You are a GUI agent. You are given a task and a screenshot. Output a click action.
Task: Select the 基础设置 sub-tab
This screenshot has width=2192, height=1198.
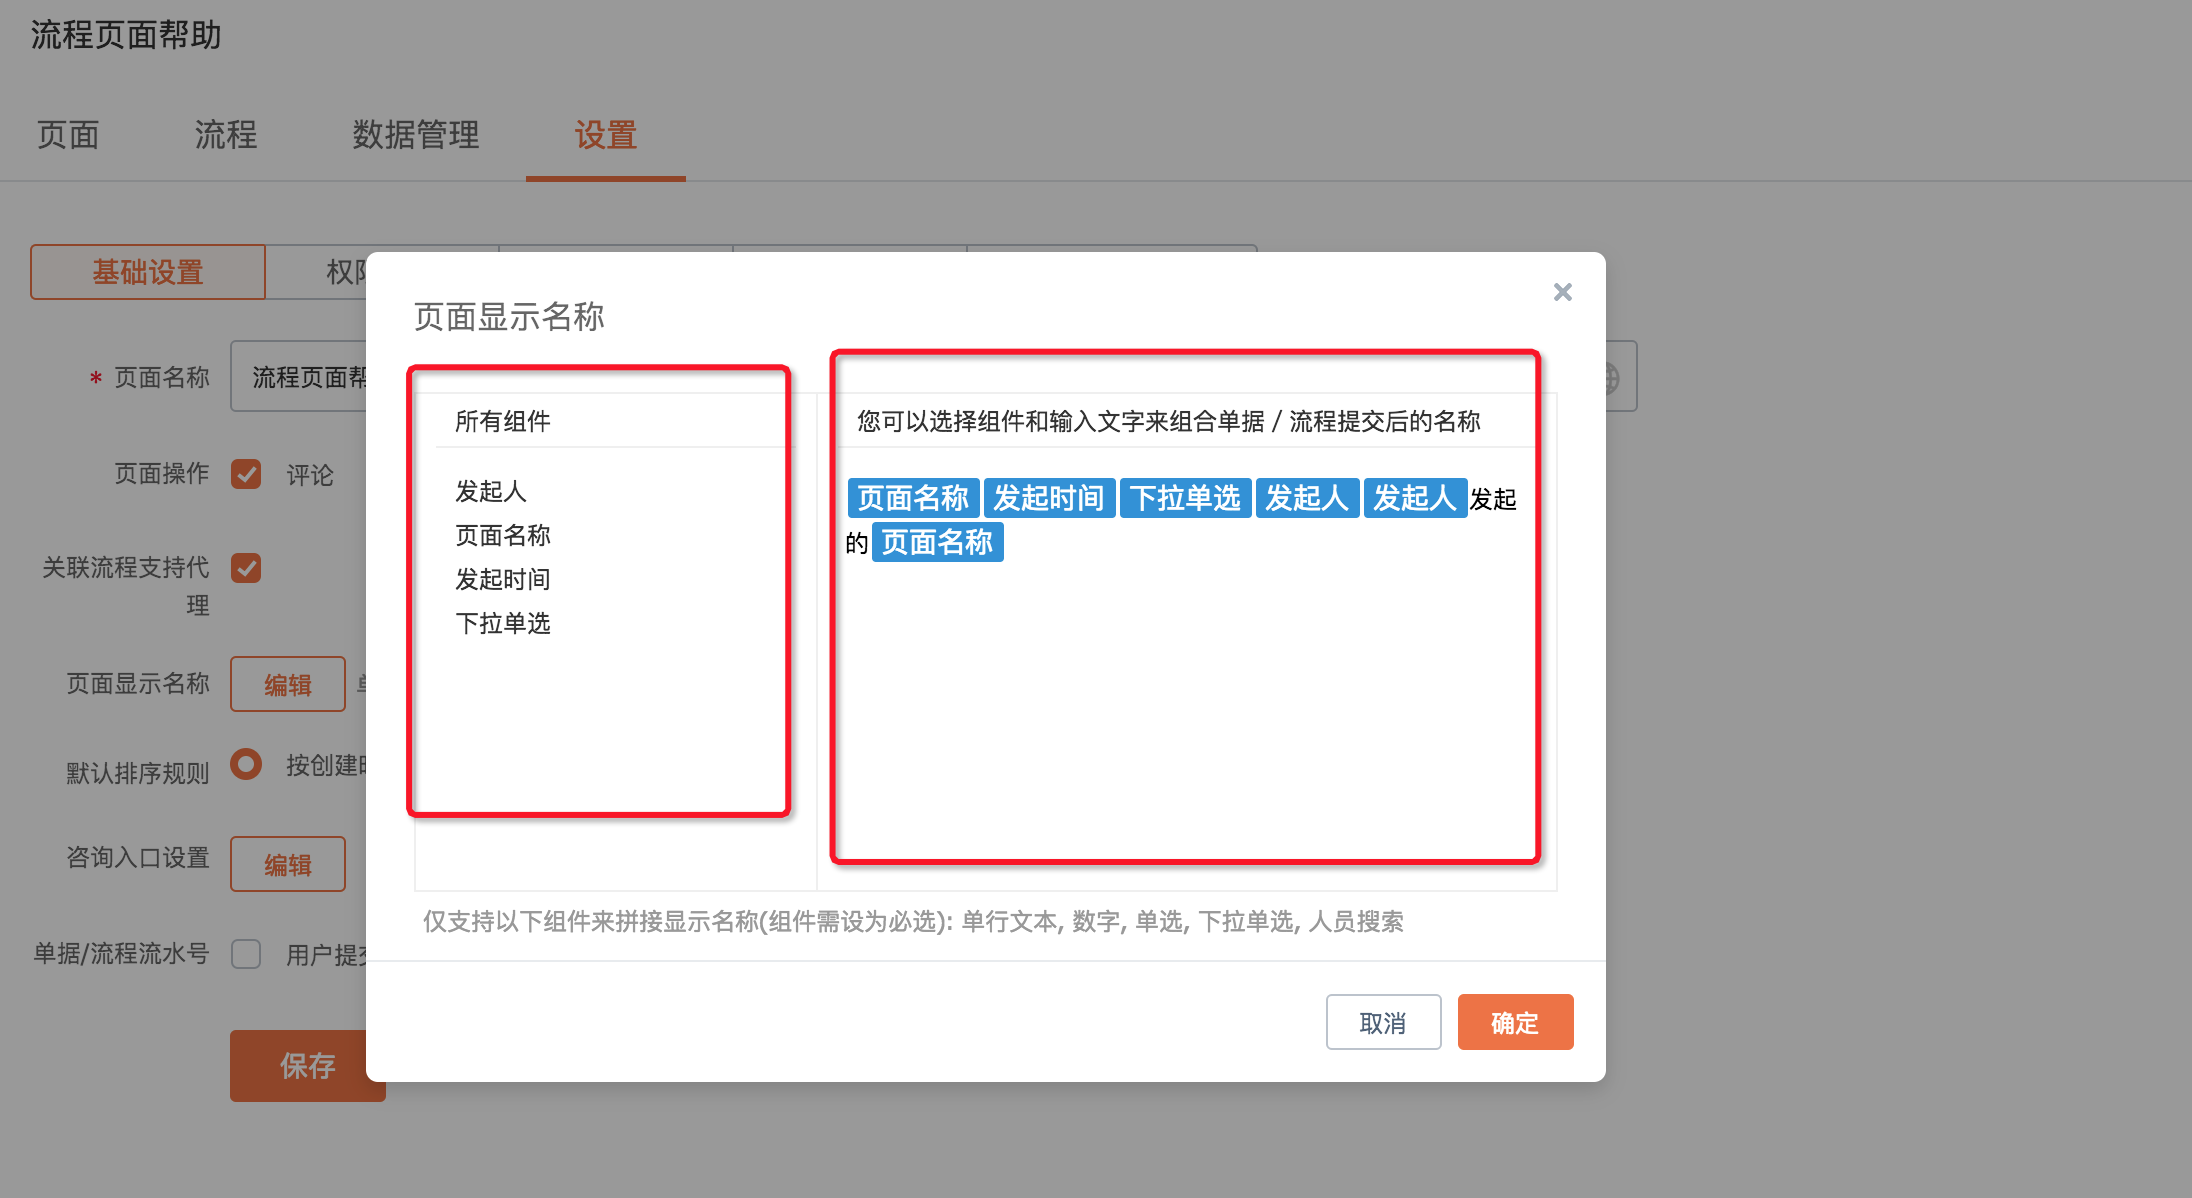(148, 272)
